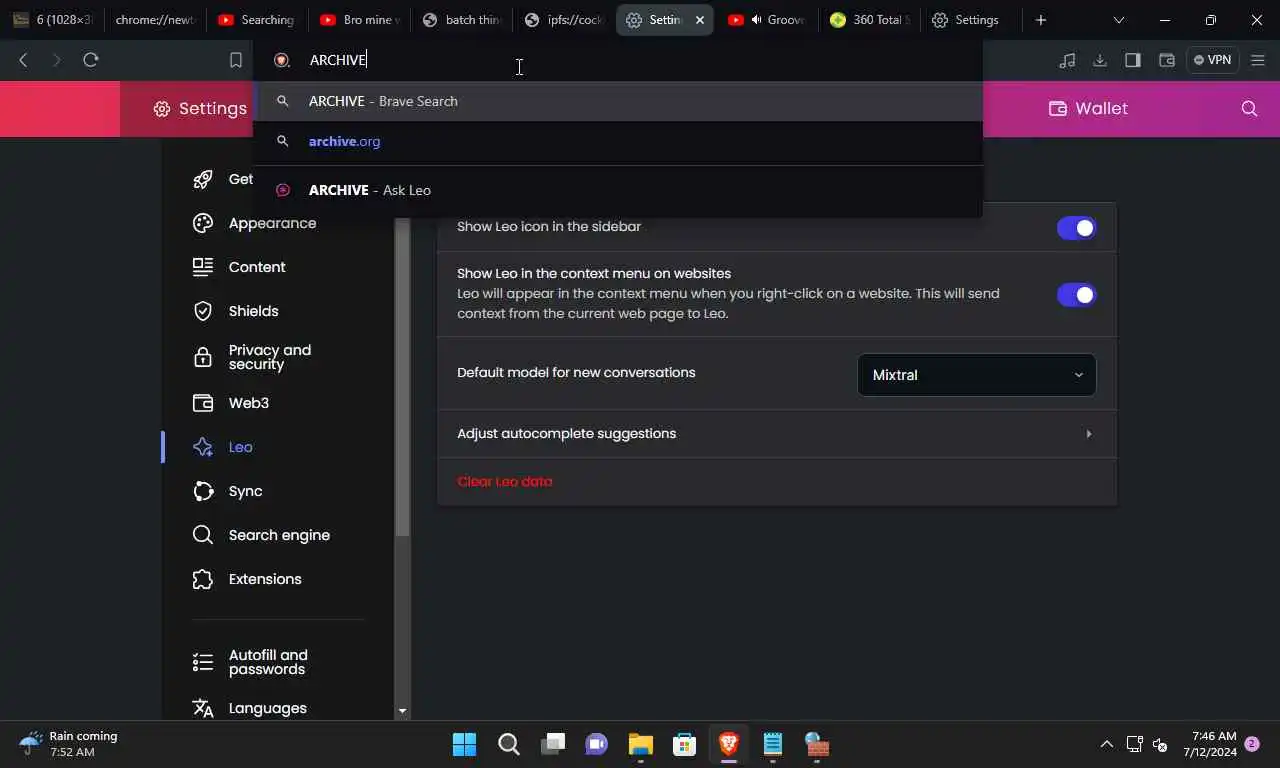Select the archive.org suggestion

point(618,141)
